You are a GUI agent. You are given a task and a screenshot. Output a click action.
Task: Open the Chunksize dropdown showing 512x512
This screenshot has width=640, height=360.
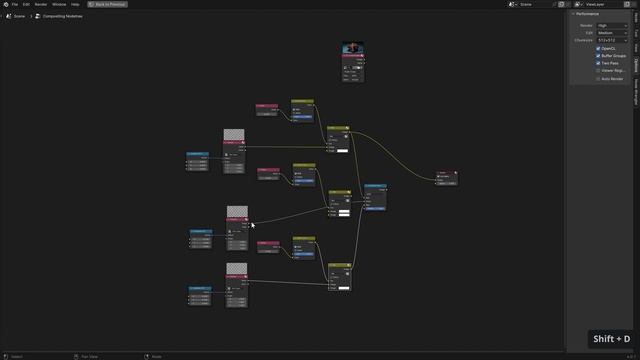point(612,40)
